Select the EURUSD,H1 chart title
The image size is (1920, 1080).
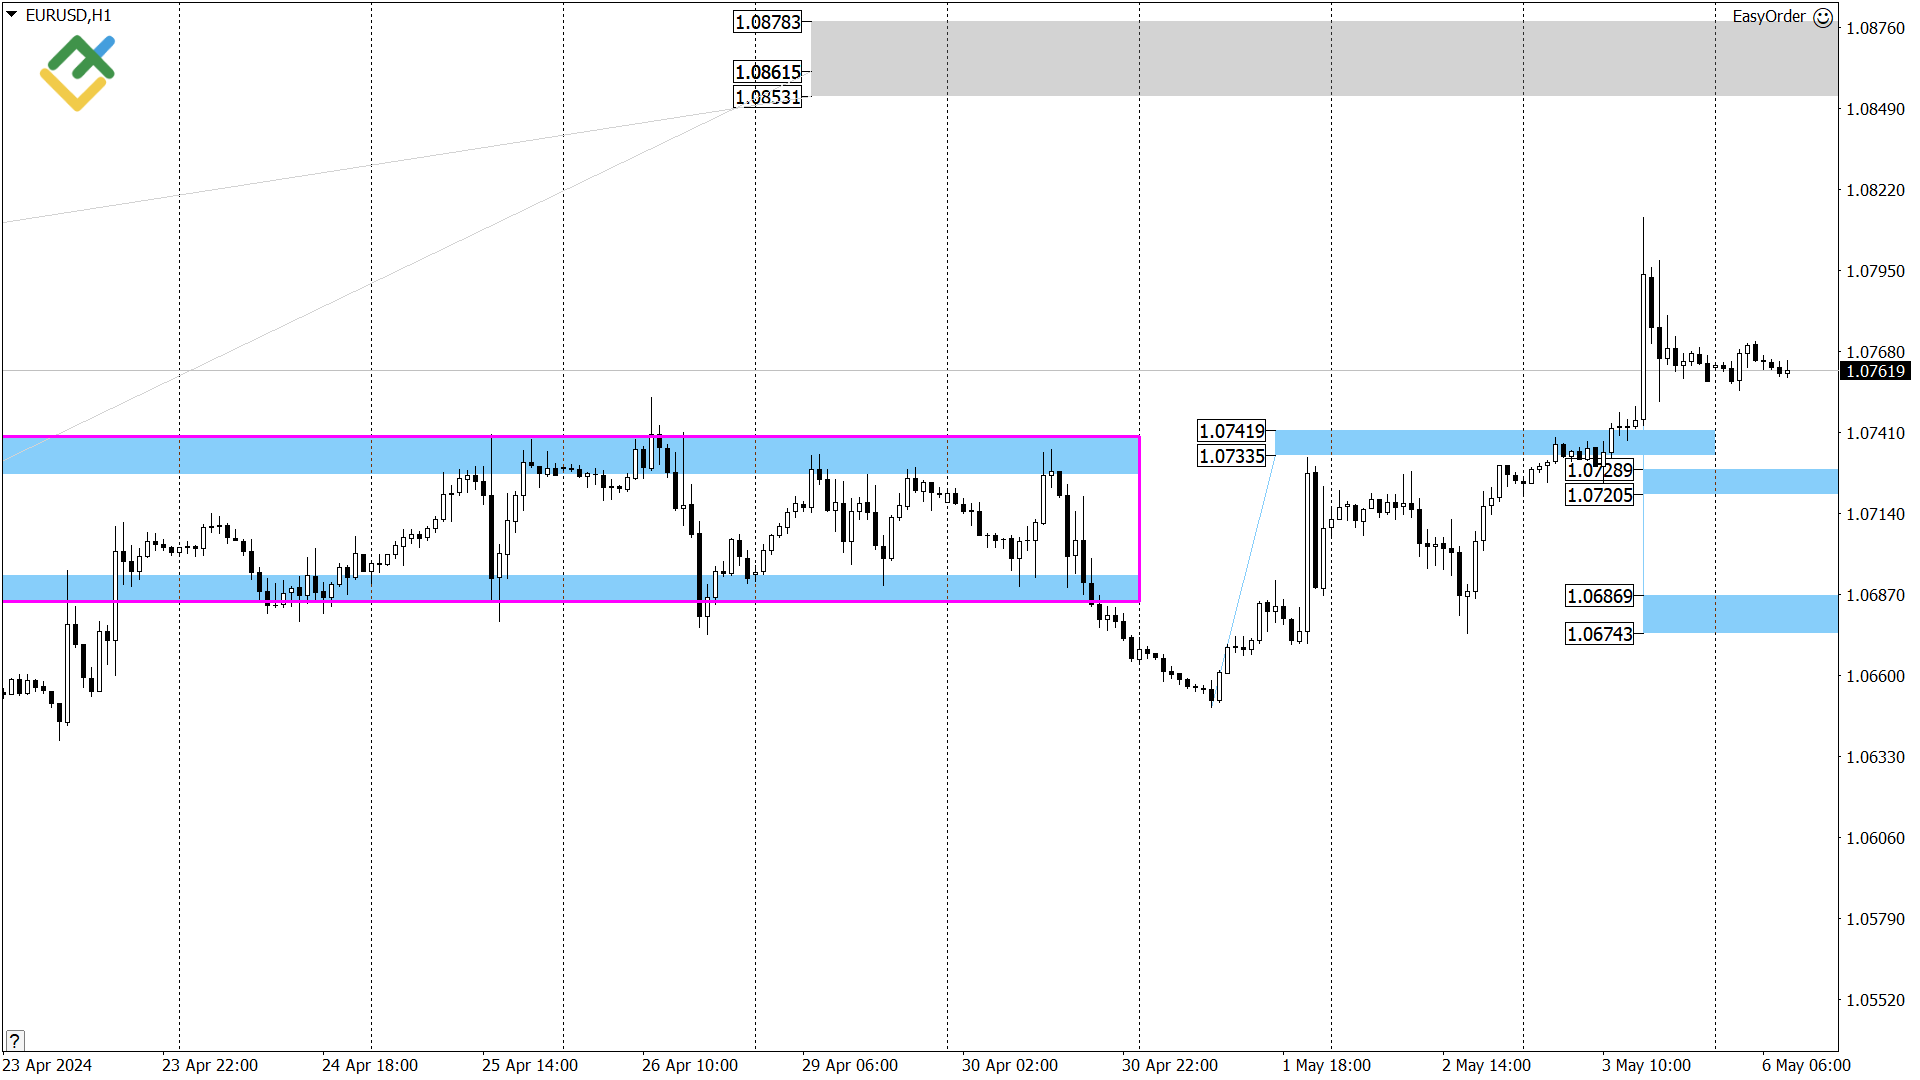[x=68, y=15]
